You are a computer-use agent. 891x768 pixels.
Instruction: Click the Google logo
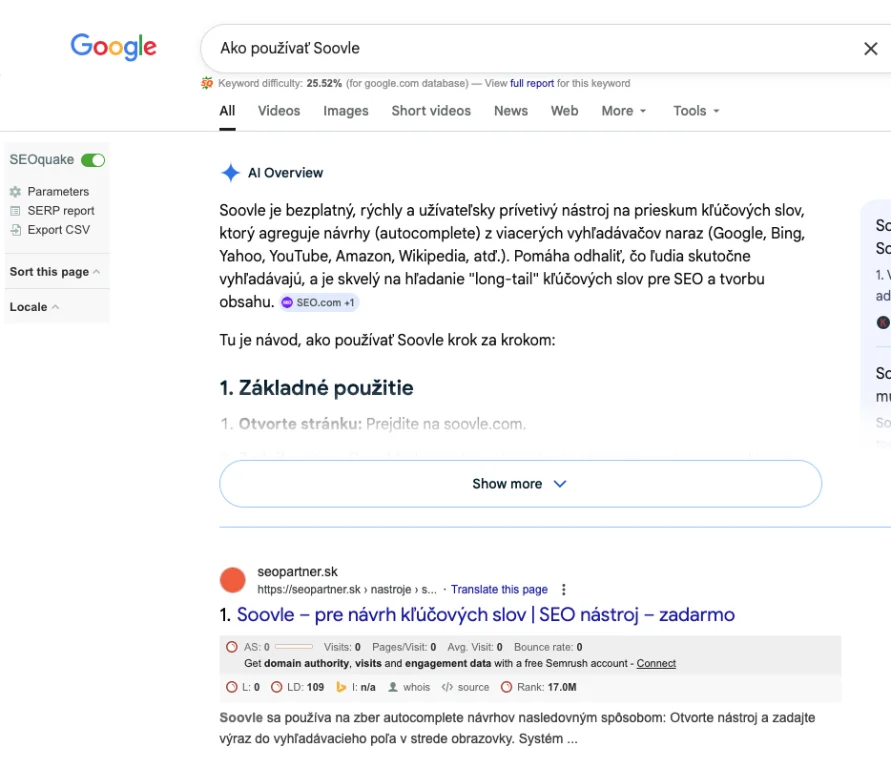pyautogui.click(x=113, y=46)
